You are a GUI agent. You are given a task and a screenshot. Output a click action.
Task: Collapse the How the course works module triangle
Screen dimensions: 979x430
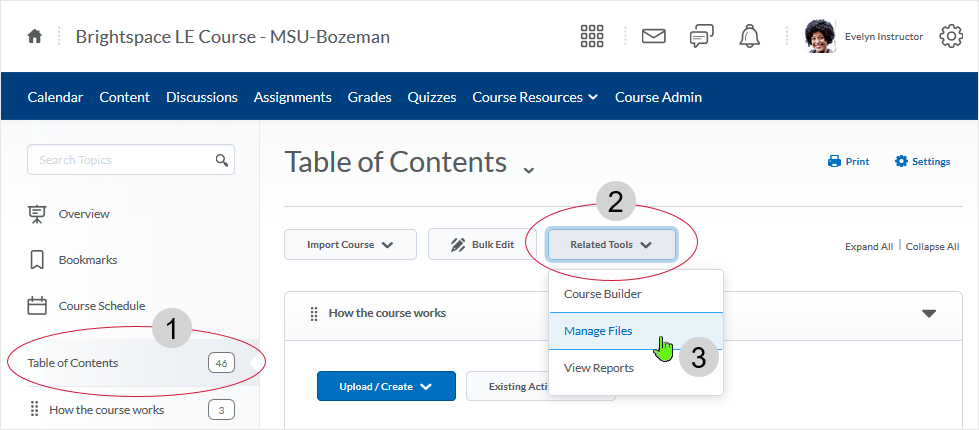click(x=929, y=313)
